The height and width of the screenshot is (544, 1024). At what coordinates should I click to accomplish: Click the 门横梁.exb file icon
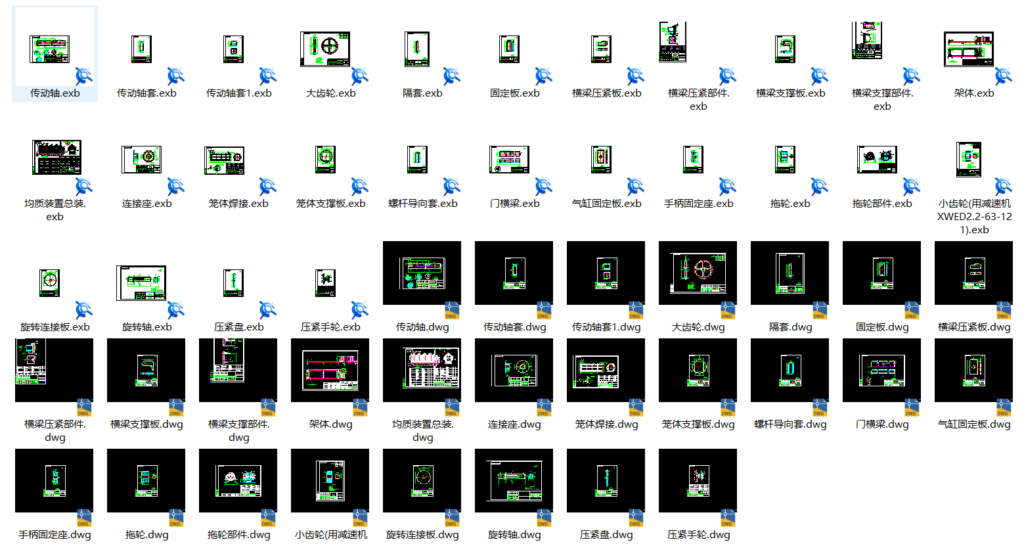[x=509, y=159]
